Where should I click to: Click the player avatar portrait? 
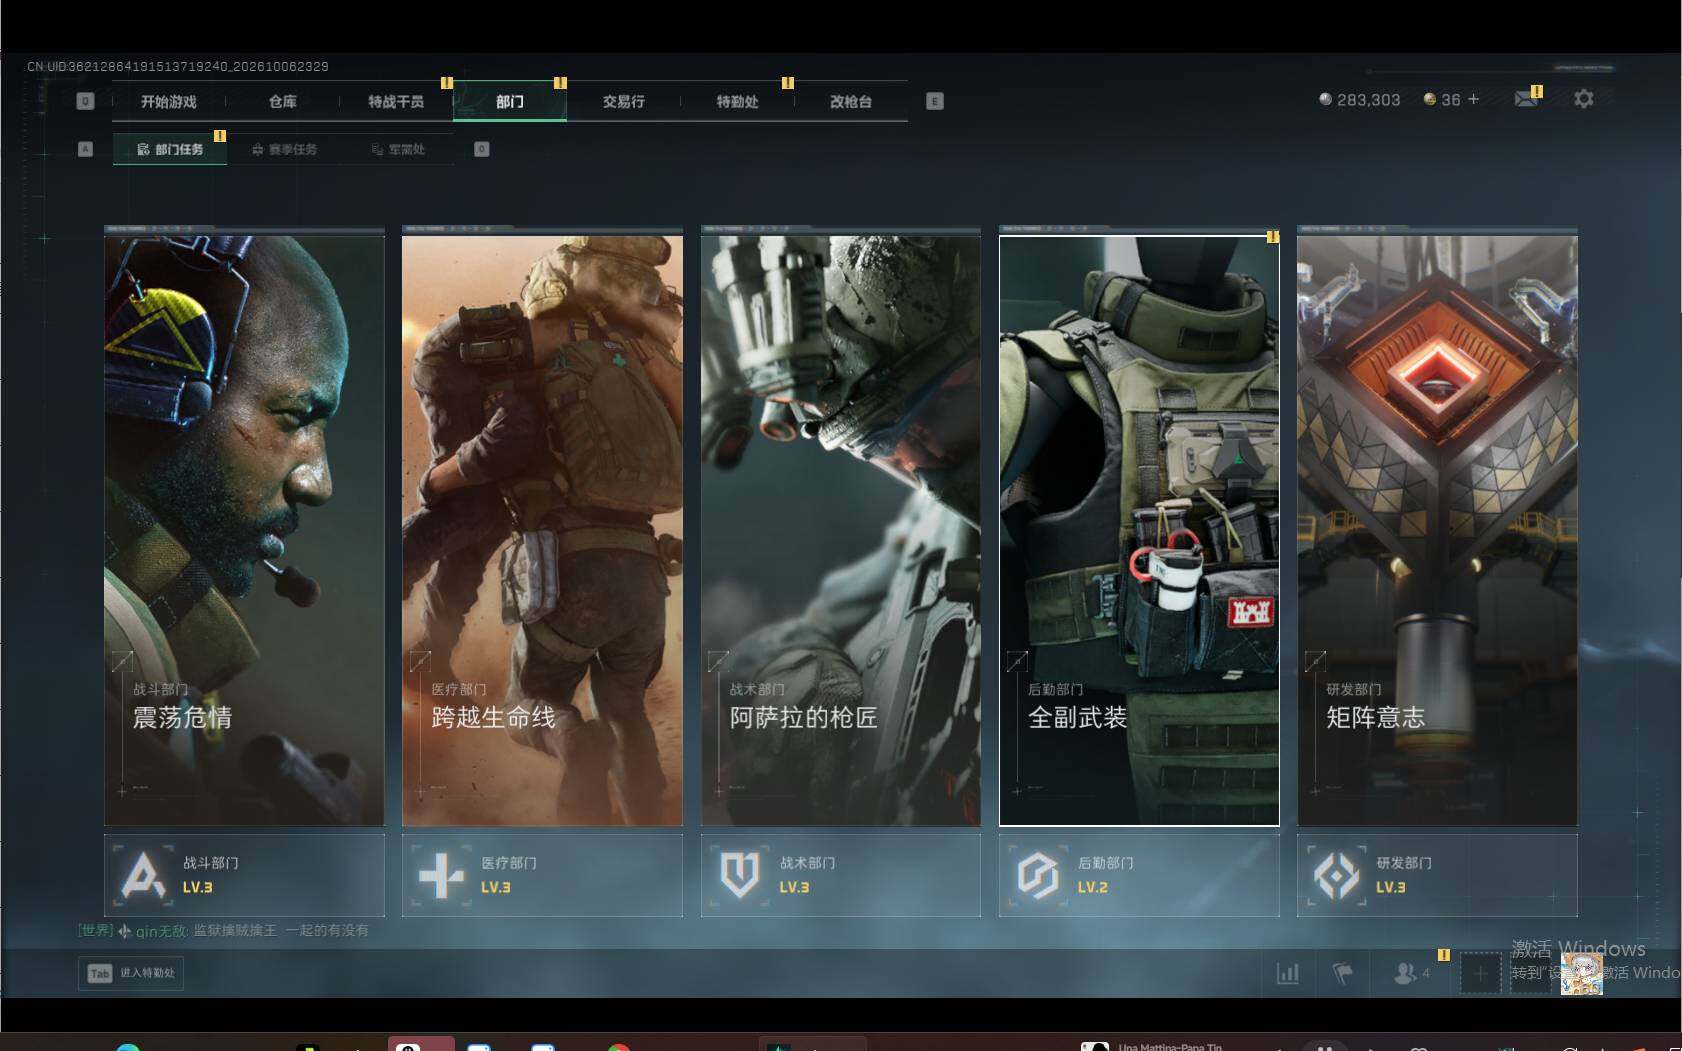point(1582,973)
